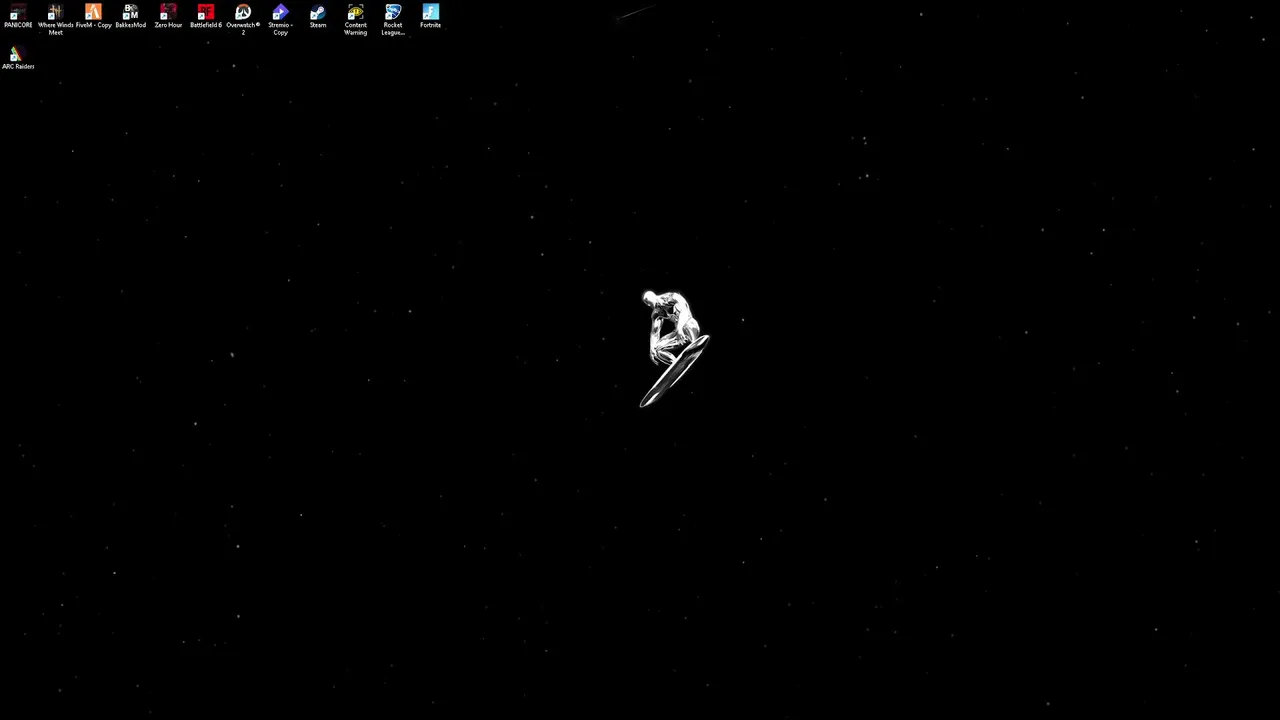
Task: Select the Where Winds Meet shortcut
Action: pyautogui.click(x=56, y=19)
